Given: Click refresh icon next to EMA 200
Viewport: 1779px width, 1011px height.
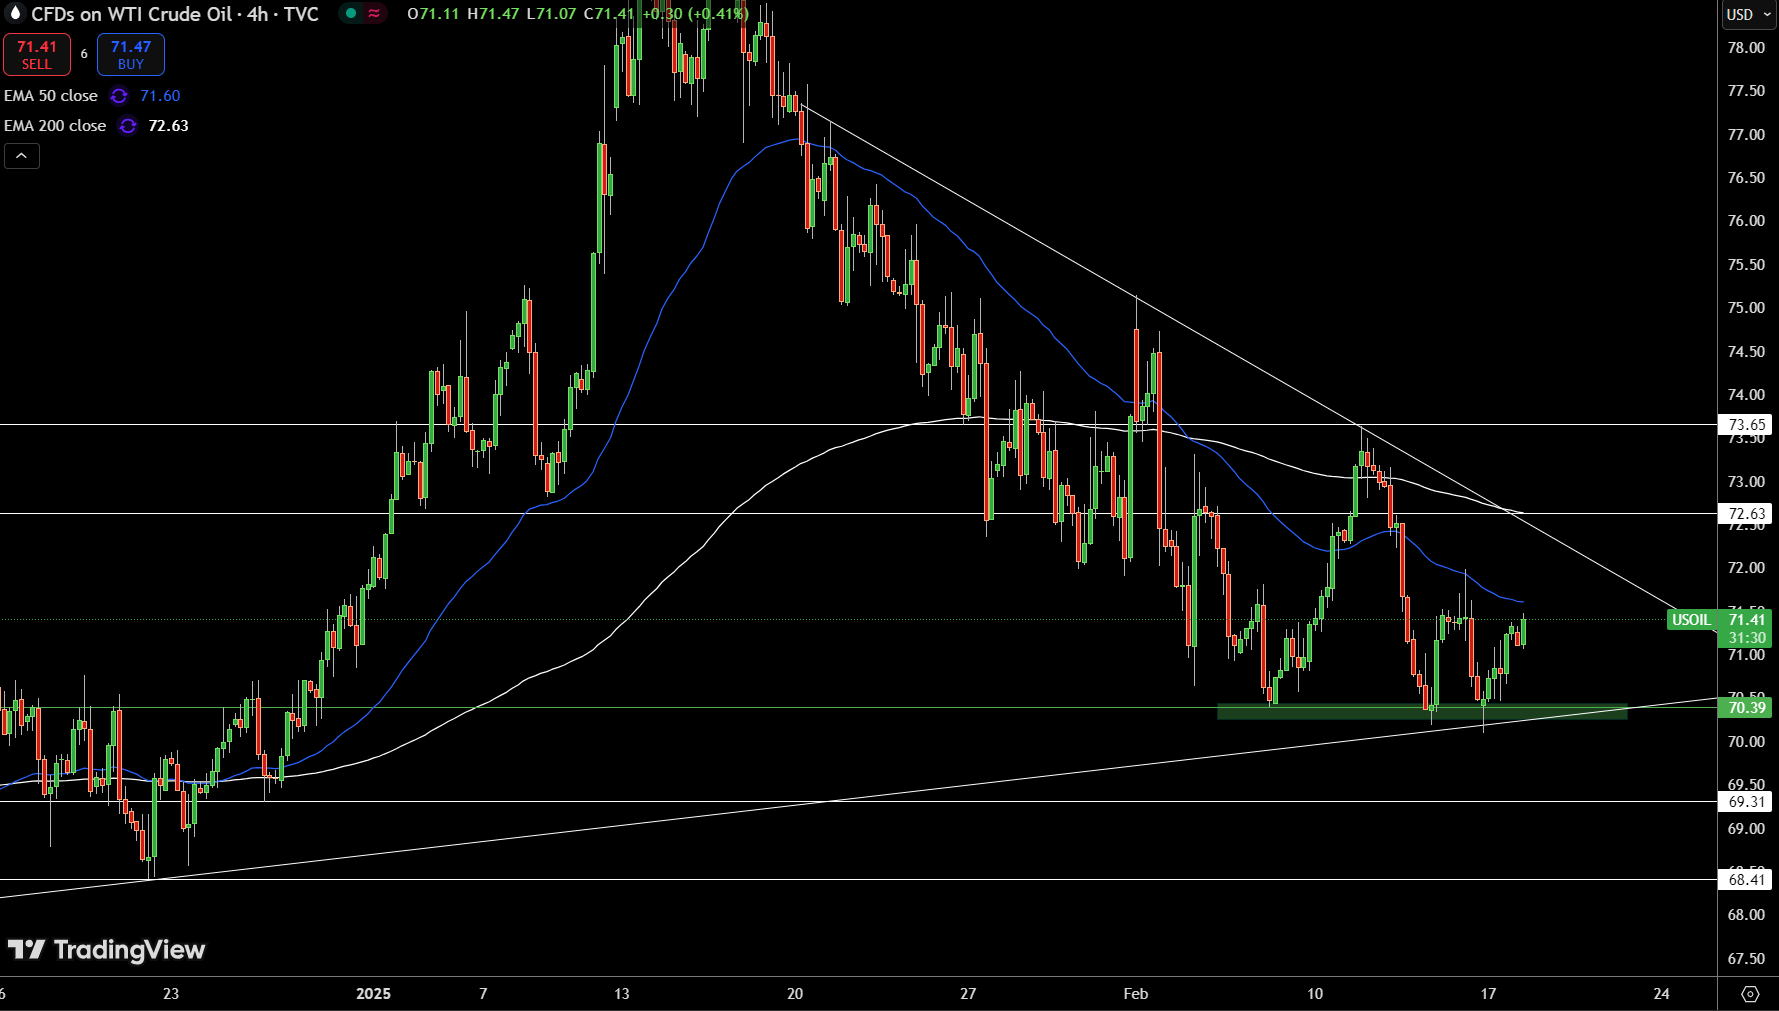Looking at the screenshot, I should click(128, 126).
